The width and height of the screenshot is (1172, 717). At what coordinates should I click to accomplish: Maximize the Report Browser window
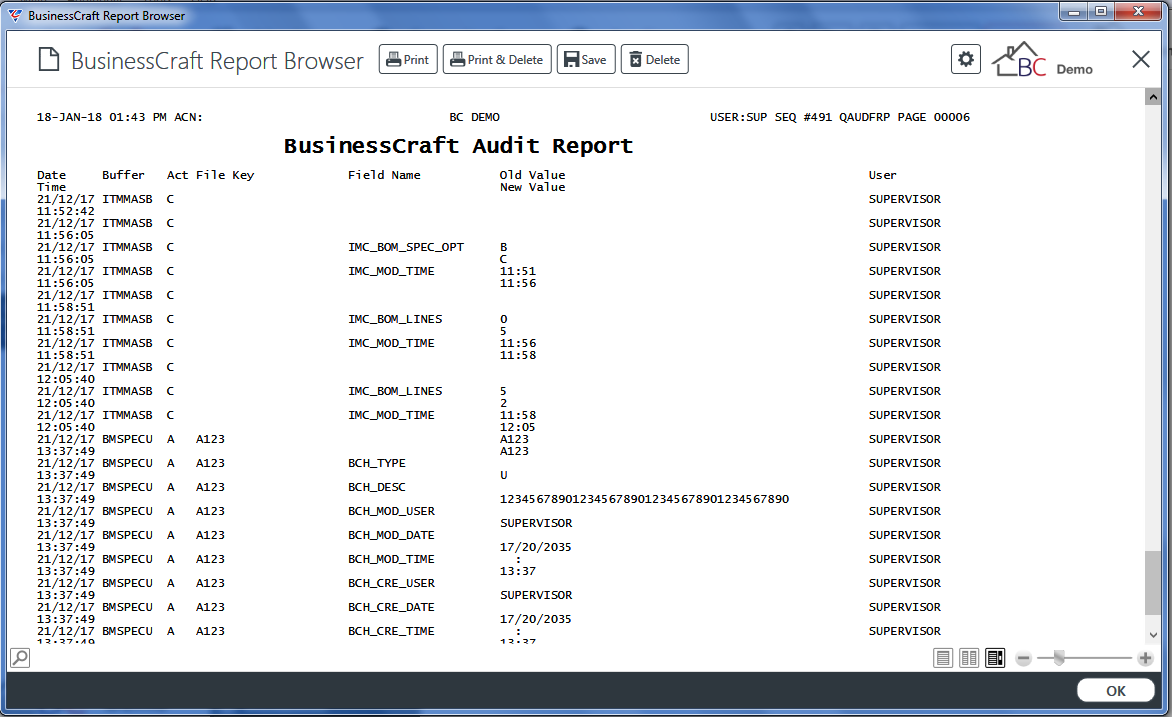click(x=1101, y=12)
